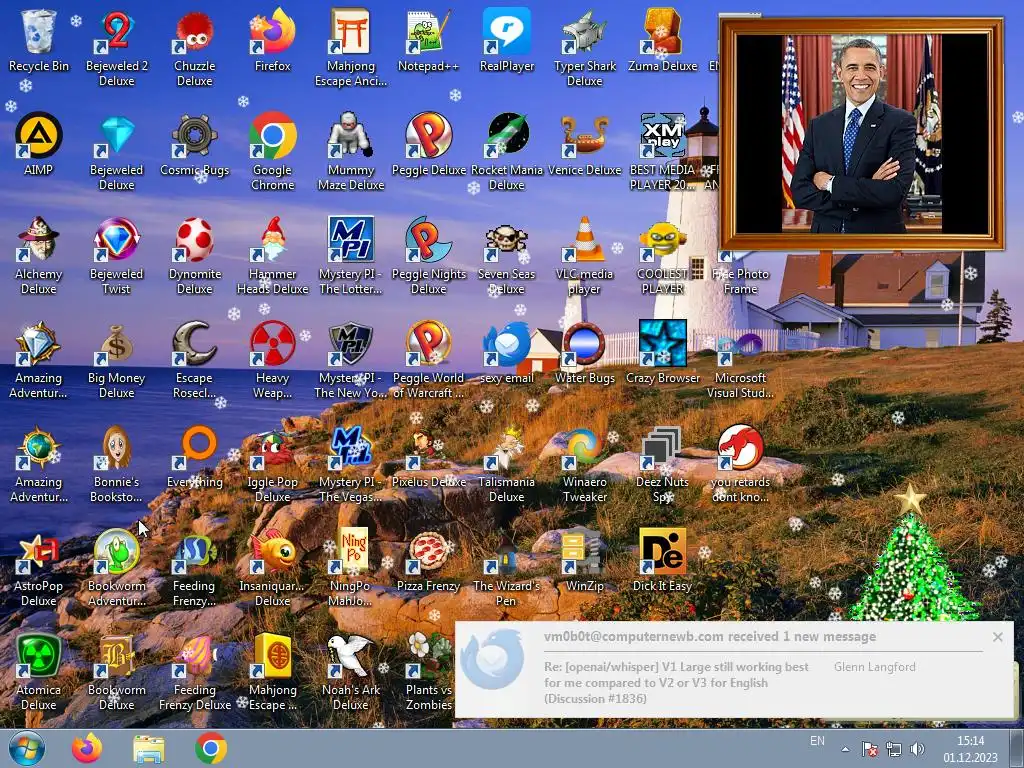Open Notepad++ desktop shortcut
1024x768 pixels.
428,40
